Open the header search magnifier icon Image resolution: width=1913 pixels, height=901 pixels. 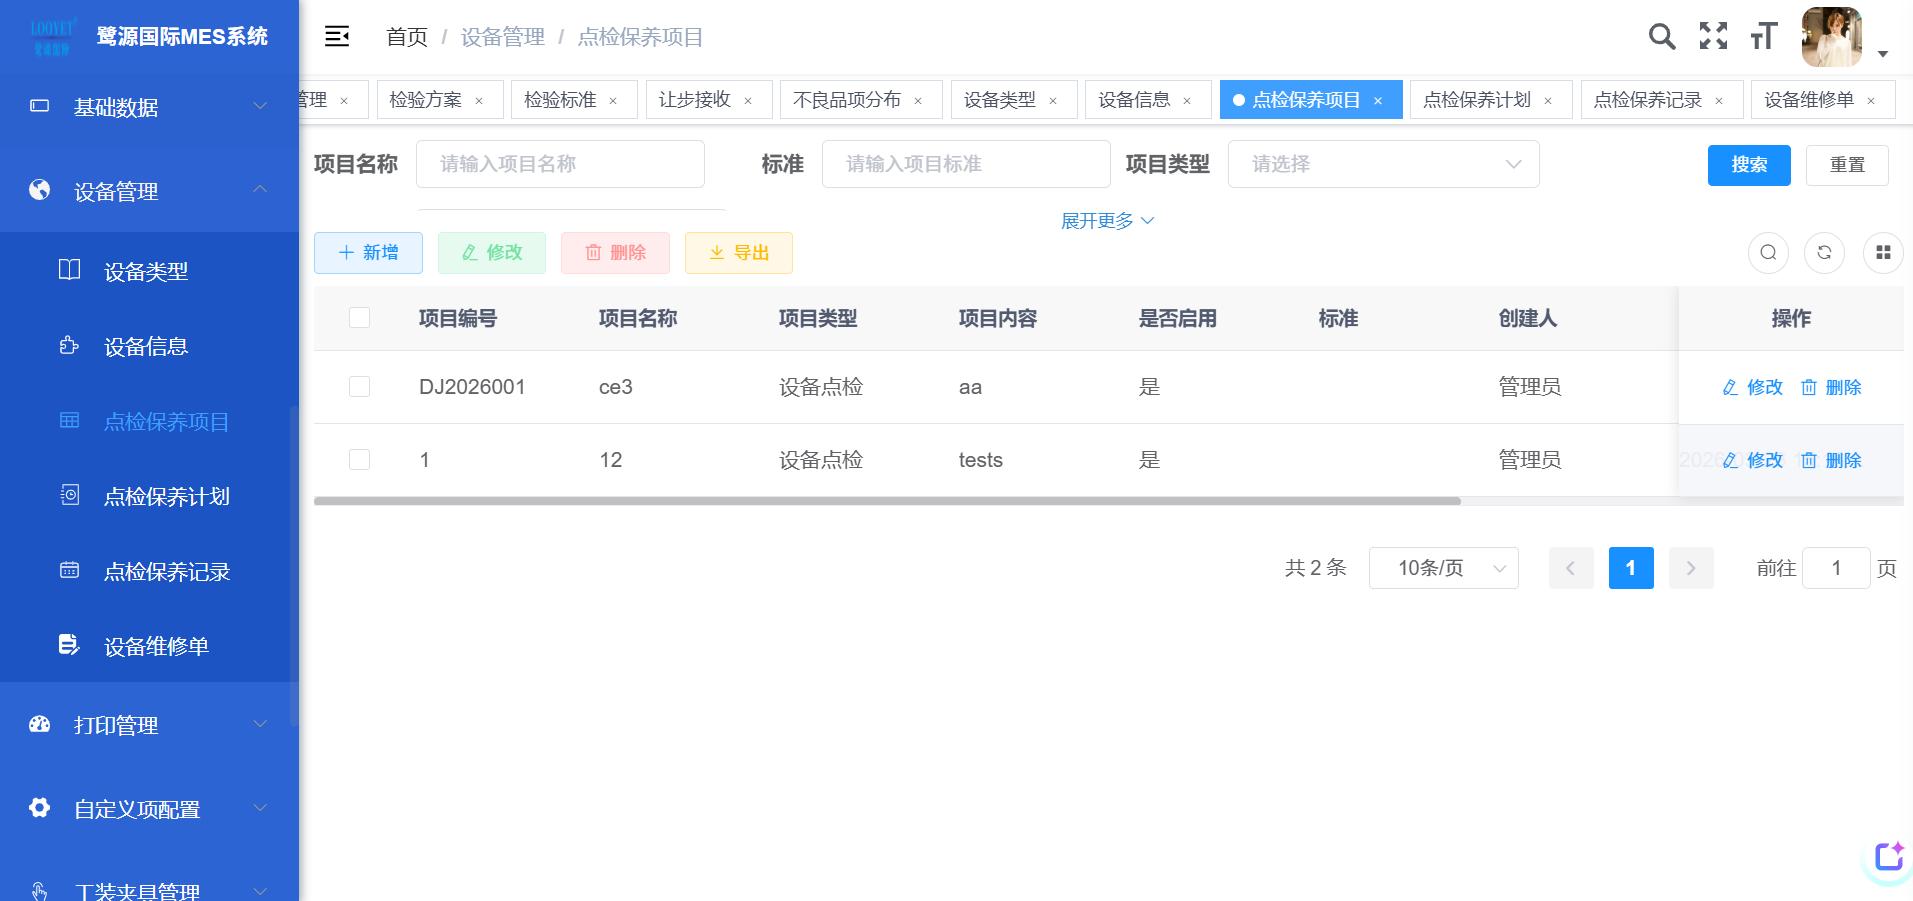[1661, 37]
